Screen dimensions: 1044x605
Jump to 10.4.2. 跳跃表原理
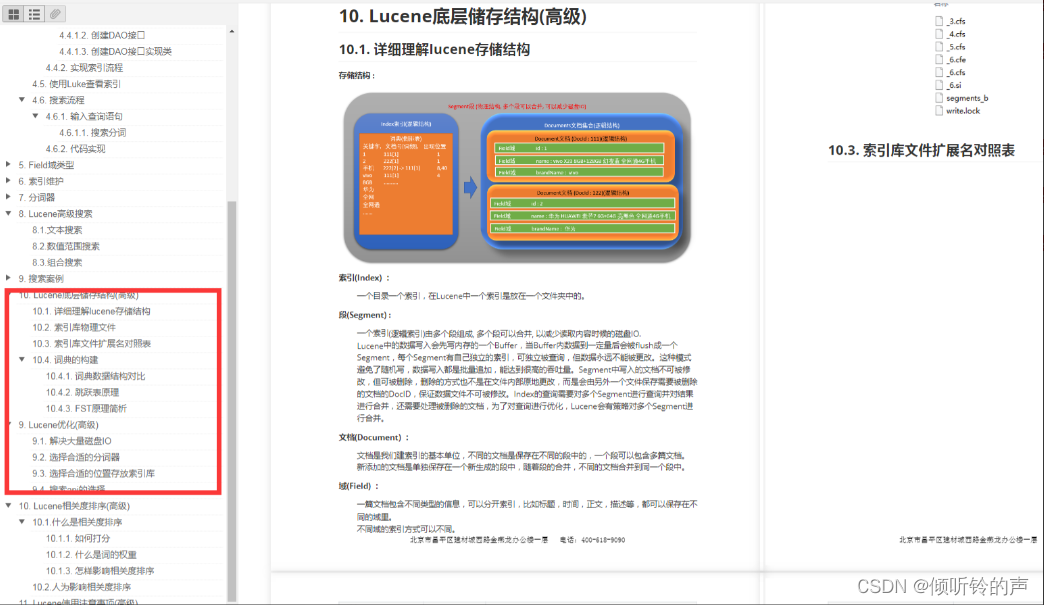pyautogui.click(x=83, y=392)
